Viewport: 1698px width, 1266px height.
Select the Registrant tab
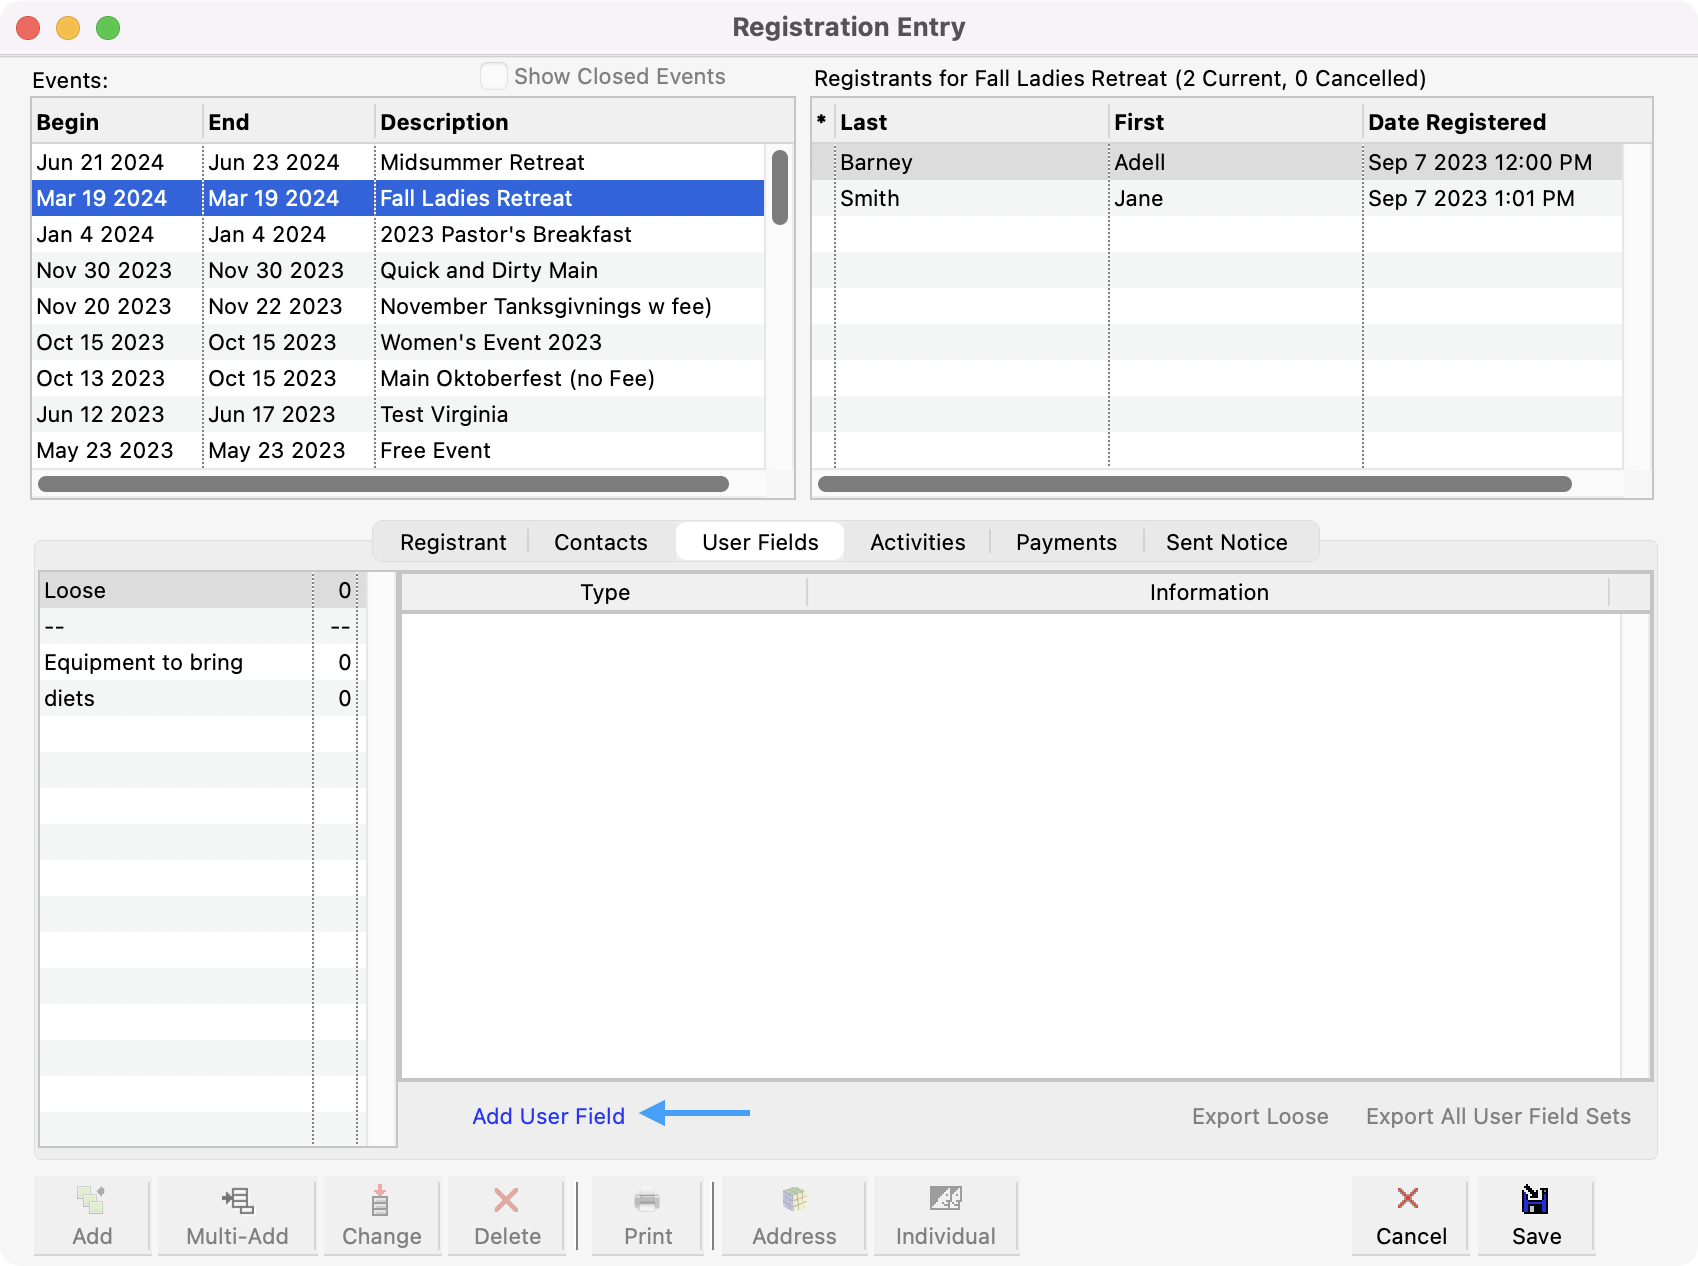pos(453,542)
